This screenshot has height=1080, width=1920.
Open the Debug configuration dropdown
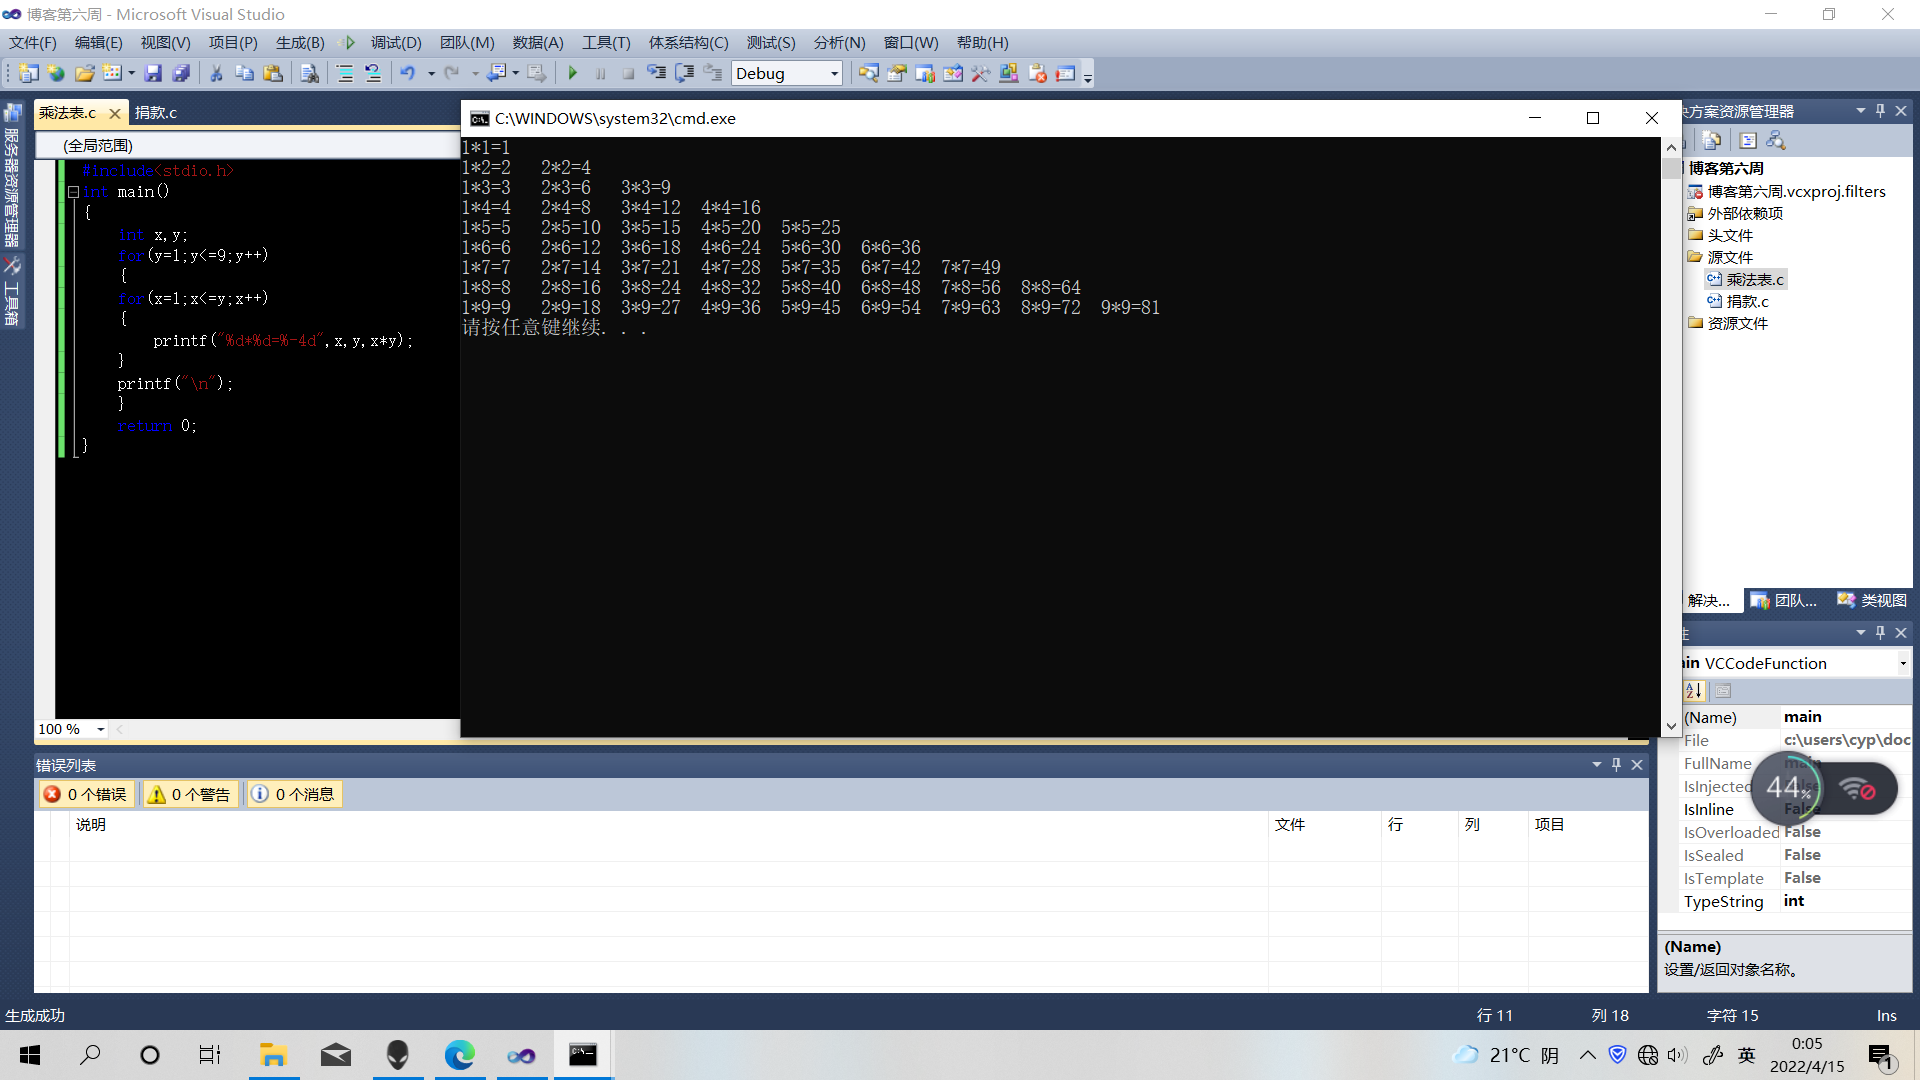[x=834, y=73]
